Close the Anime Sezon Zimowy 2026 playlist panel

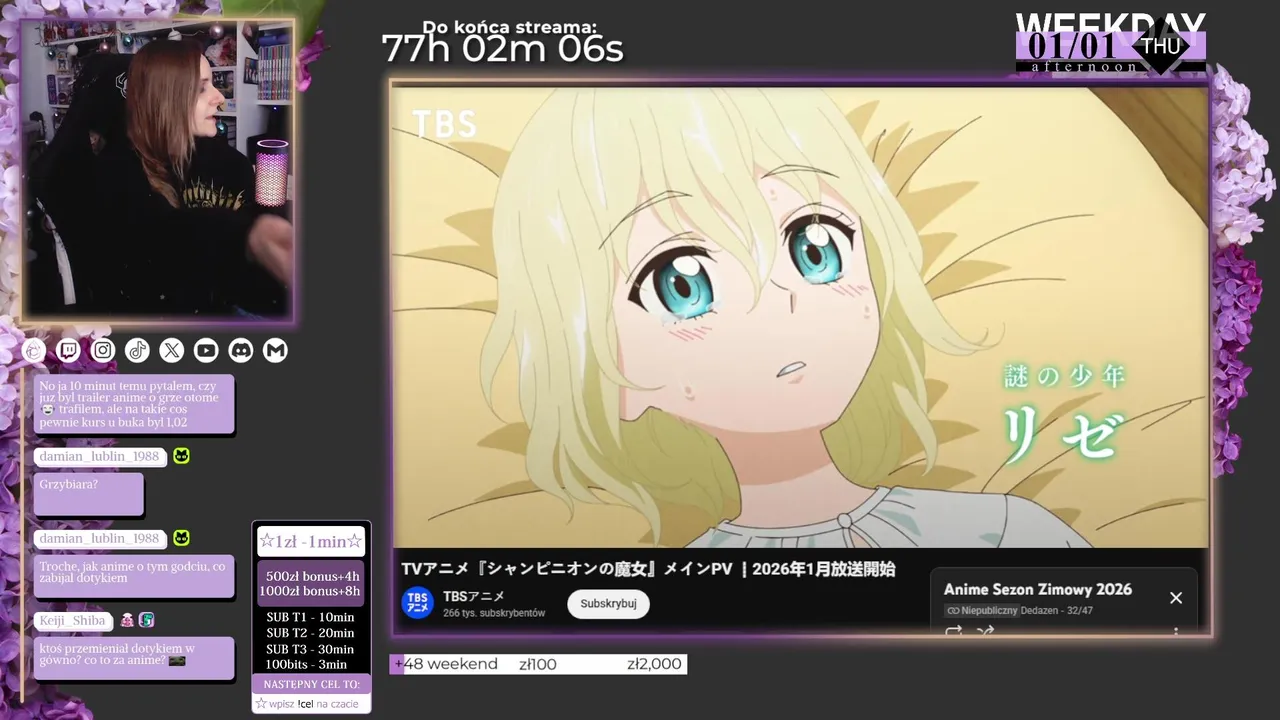click(1176, 598)
